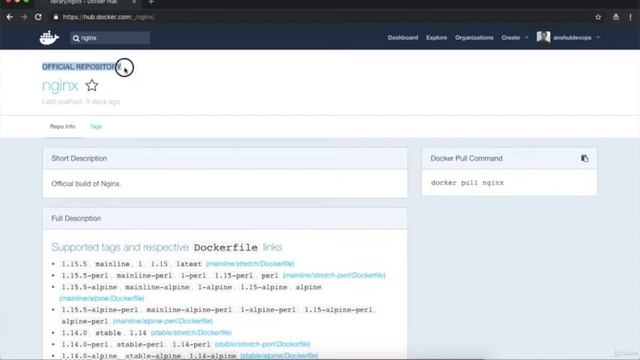The height and width of the screenshot is (360, 640).
Task: Go forward with the browser forward arrow
Action: tap(24, 17)
